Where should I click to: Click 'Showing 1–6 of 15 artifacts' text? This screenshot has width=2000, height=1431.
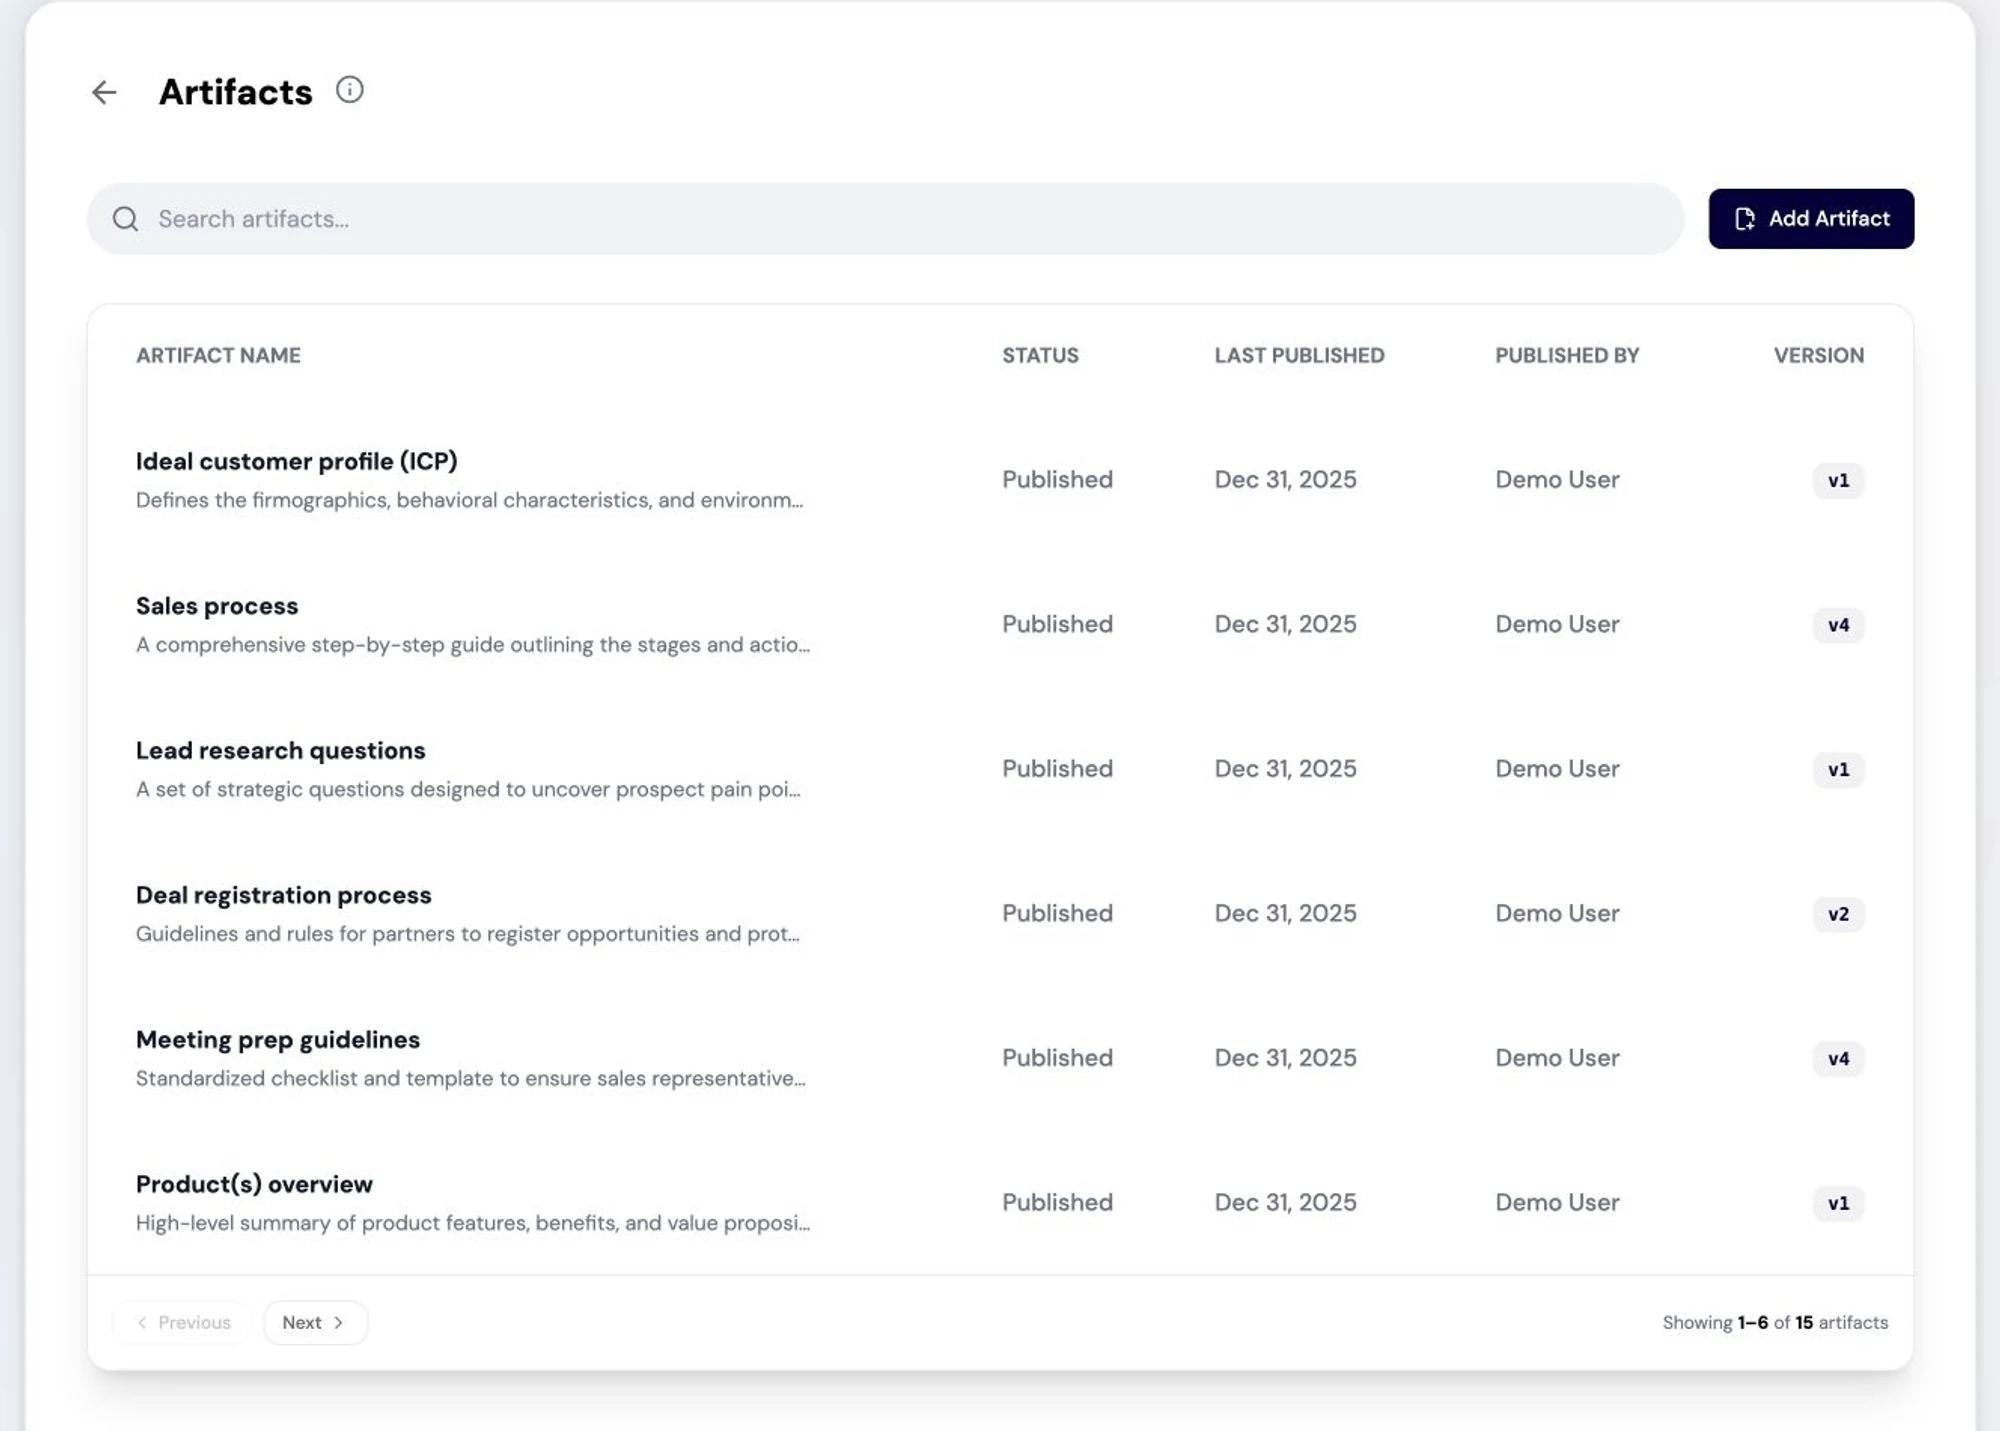pyautogui.click(x=1775, y=1322)
